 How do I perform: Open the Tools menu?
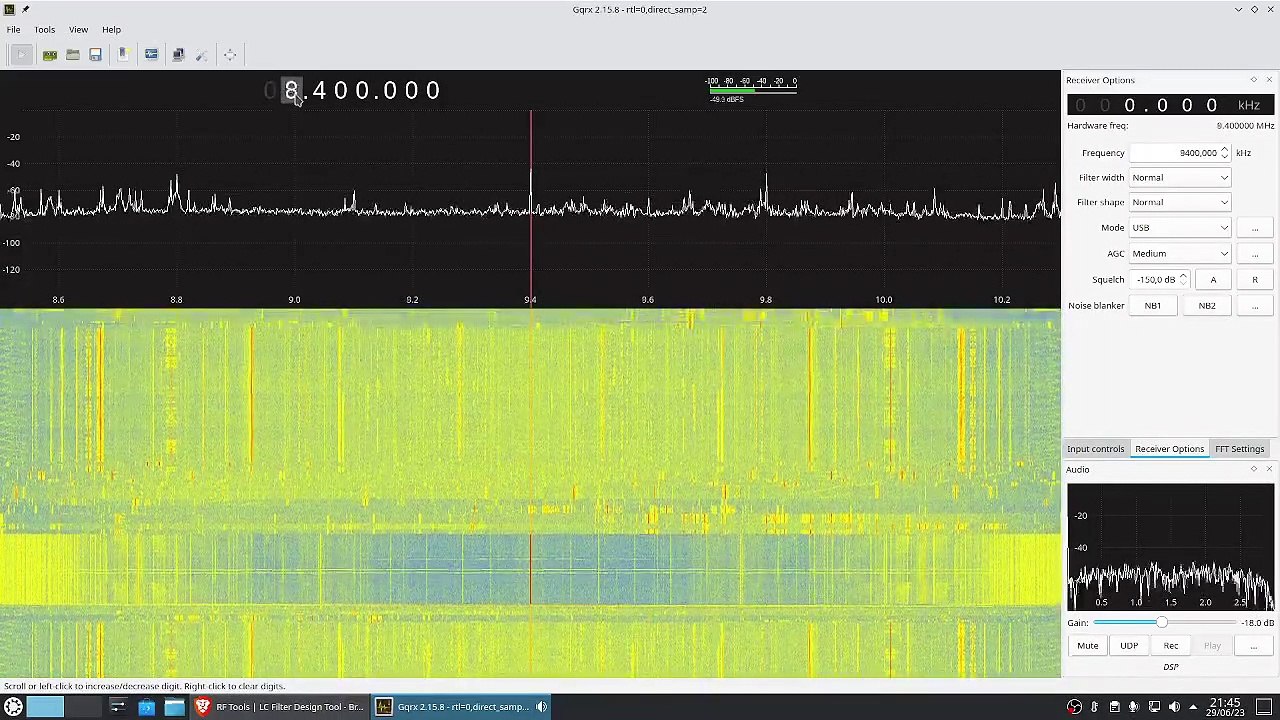[x=44, y=30]
